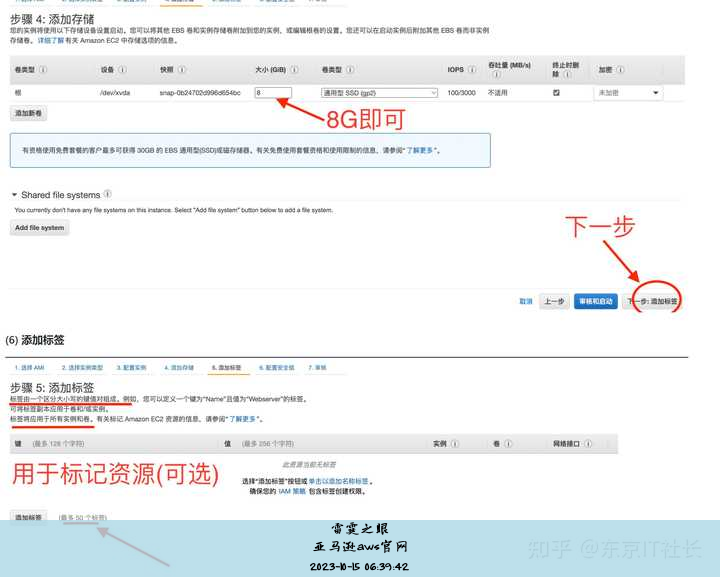Collapse the Shared file systems section
The image size is (720, 578).
[14, 195]
